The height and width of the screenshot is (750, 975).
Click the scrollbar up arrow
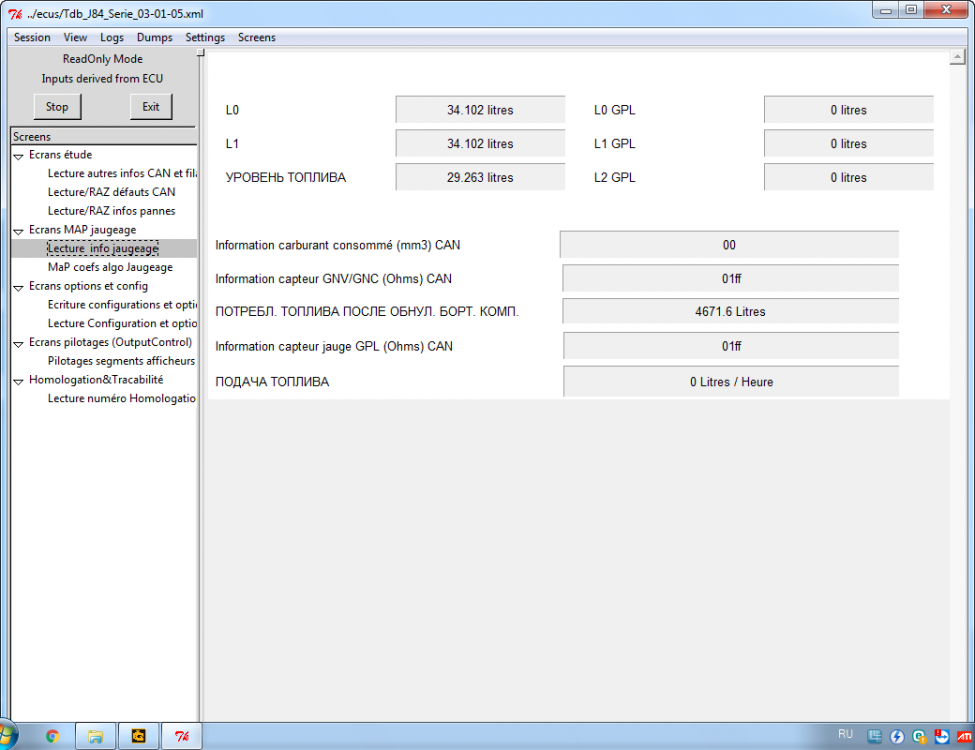958,58
